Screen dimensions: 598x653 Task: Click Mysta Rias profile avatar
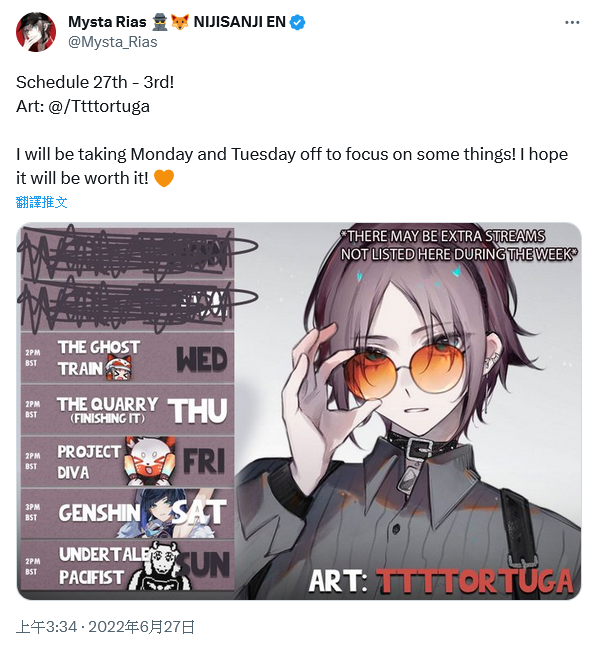tap(35, 32)
